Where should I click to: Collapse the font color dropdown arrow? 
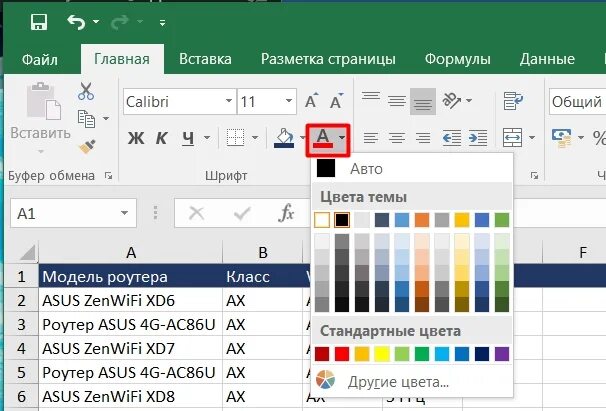pos(342,137)
